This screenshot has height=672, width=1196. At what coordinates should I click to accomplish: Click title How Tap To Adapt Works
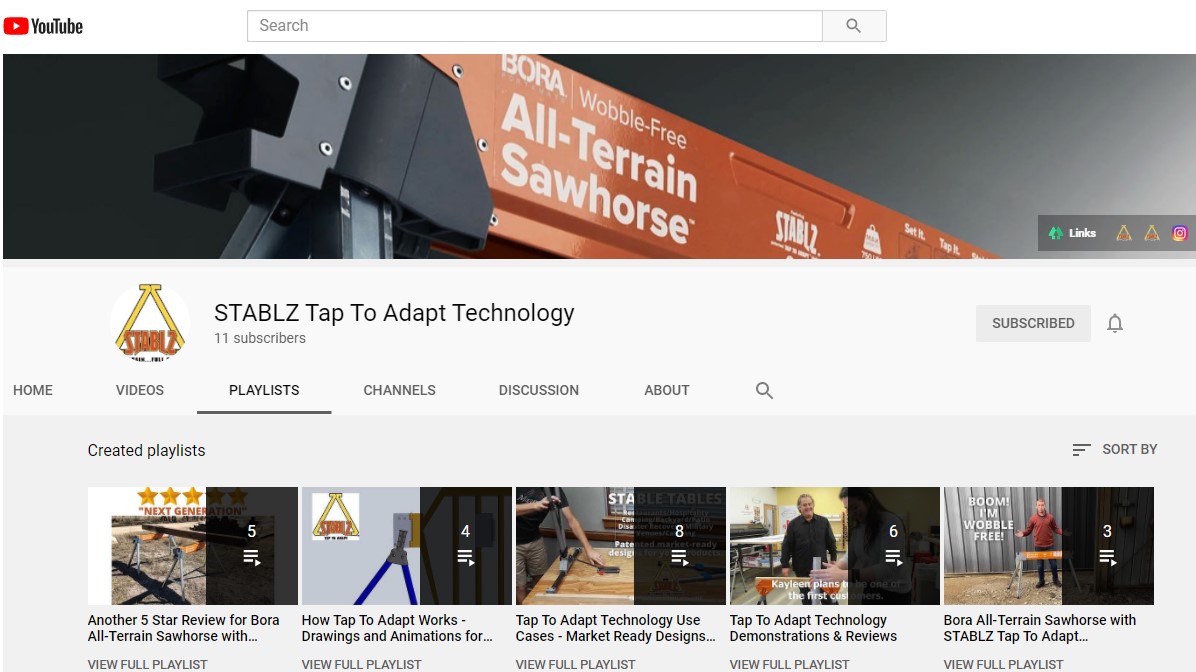397,628
